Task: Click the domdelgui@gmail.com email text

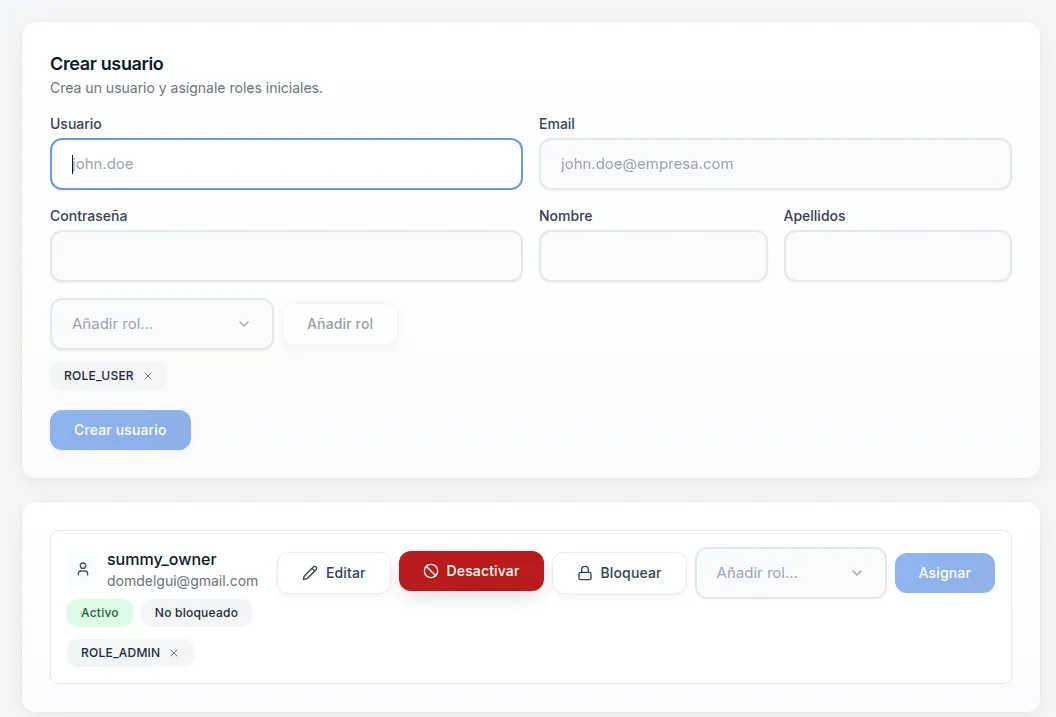Action: (182, 581)
